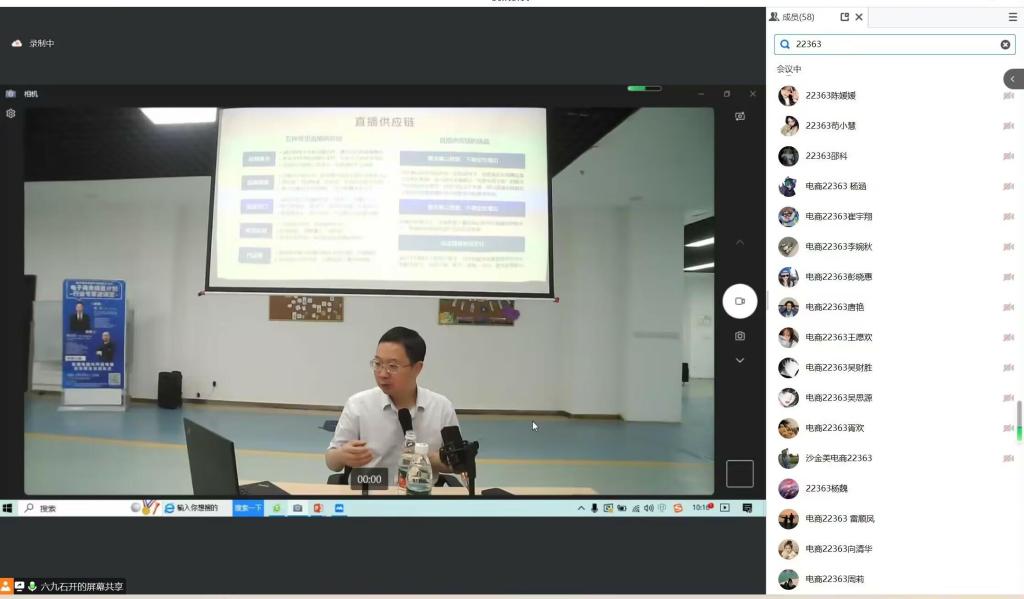1024x599 pixels.
Task: Open the camera app settings gear
Action: (x=11, y=113)
